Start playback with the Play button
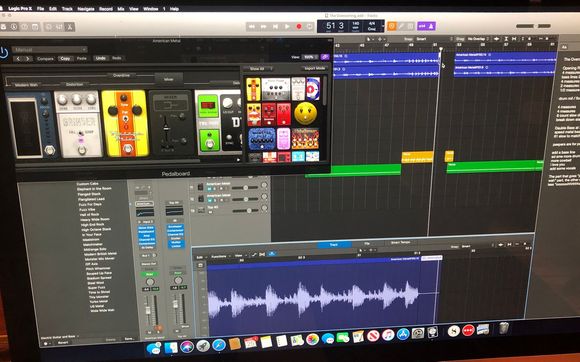Image resolution: width=580 pixels, height=362 pixels. (287, 27)
